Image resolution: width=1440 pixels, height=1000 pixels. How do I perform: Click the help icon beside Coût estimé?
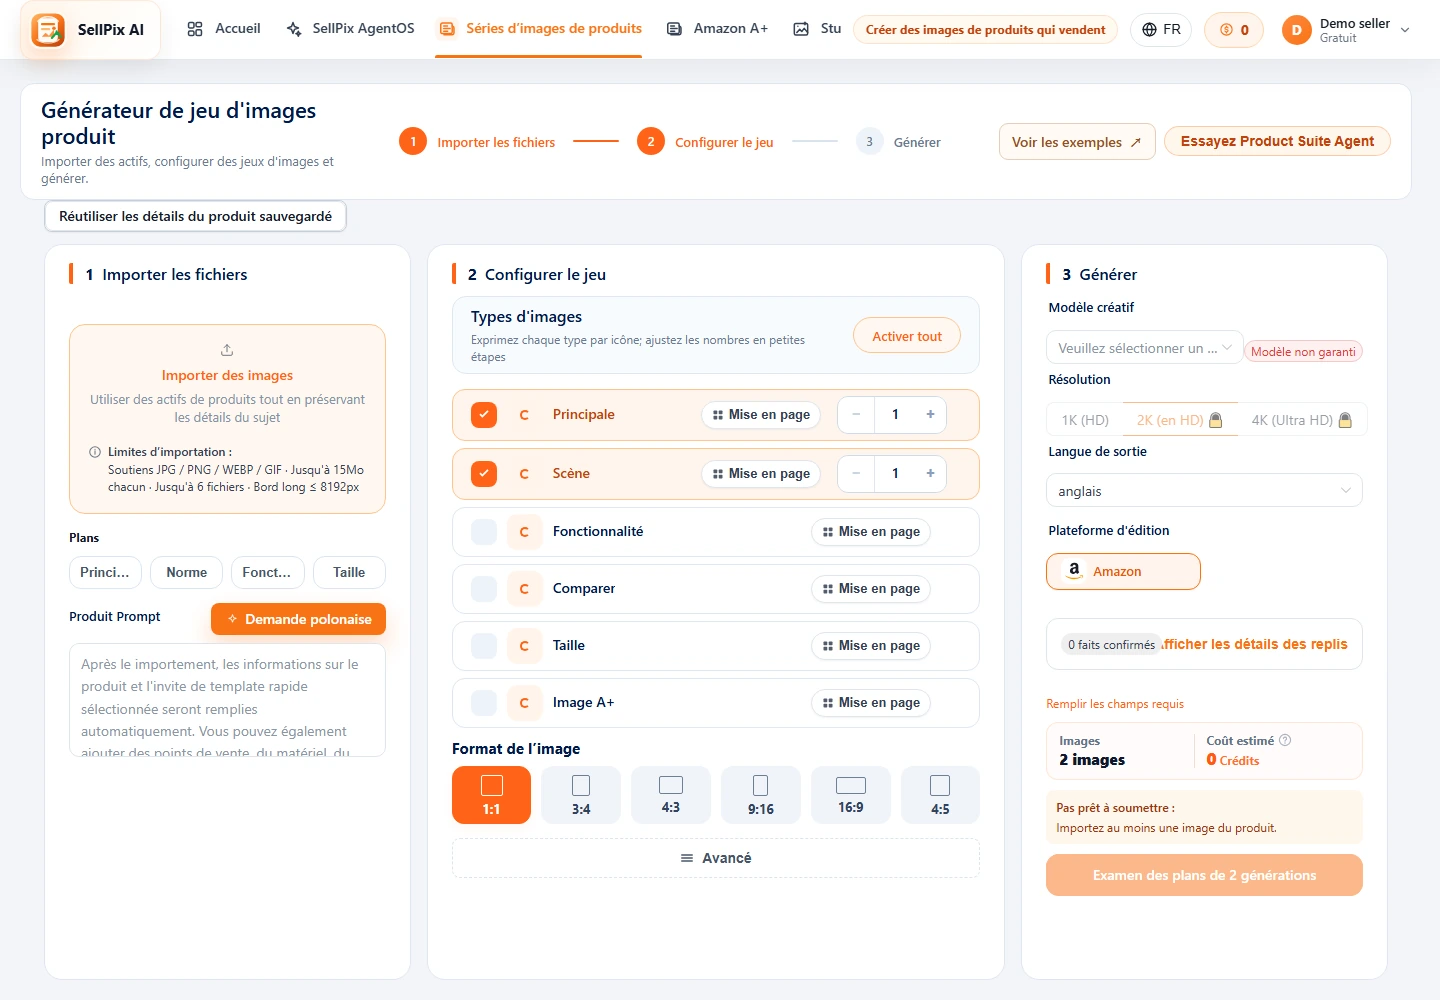click(x=1285, y=740)
